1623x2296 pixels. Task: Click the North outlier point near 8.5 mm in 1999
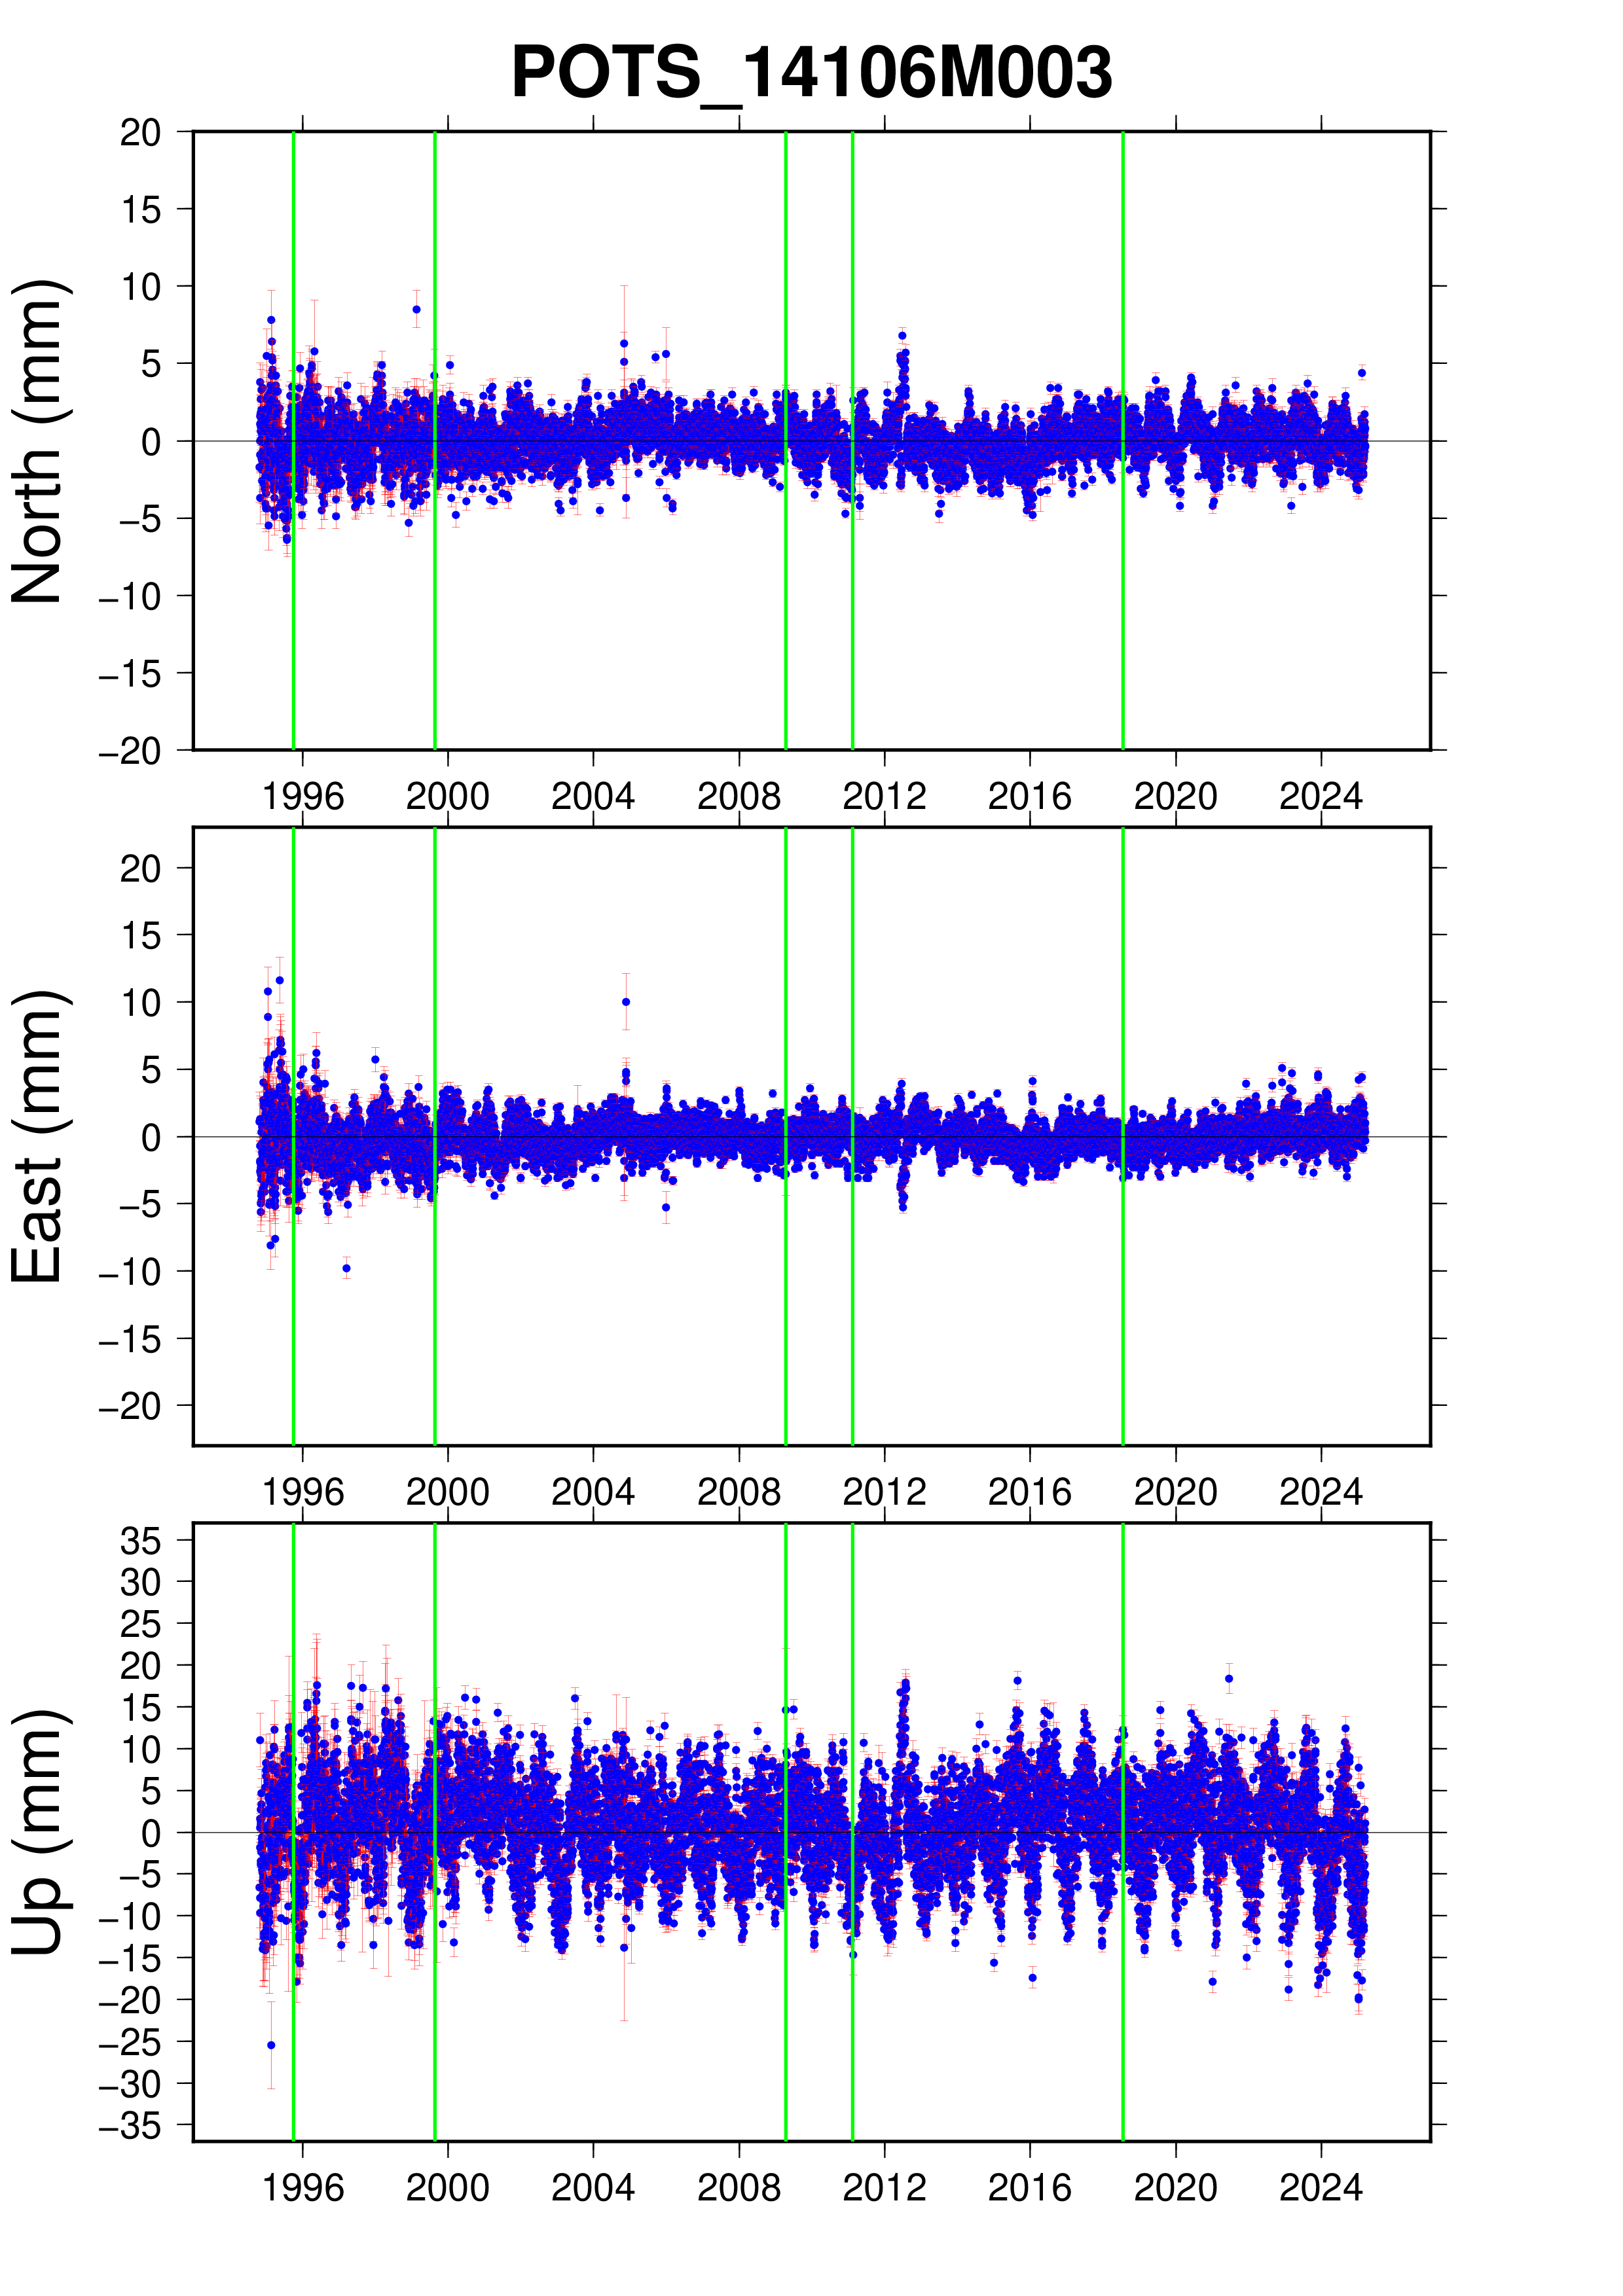point(417,309)
